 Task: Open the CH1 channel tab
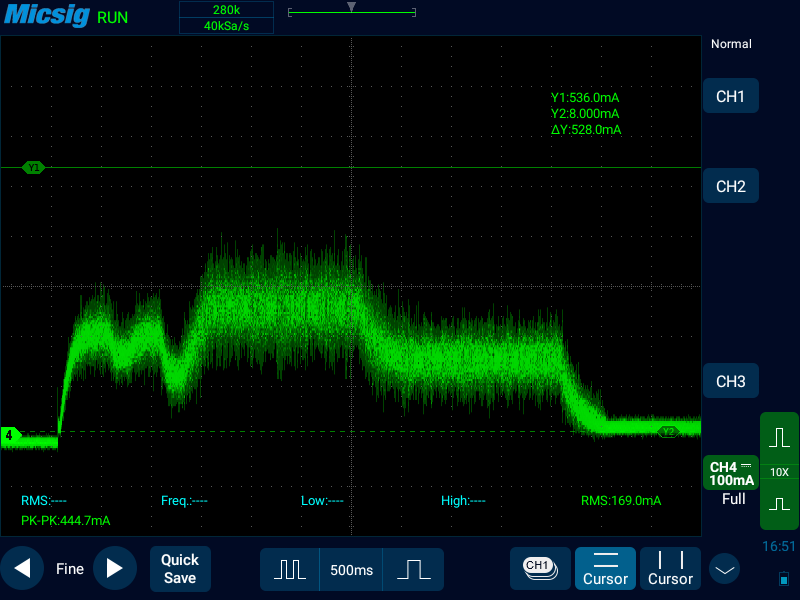pyautogui.click(x=730, y=96)
